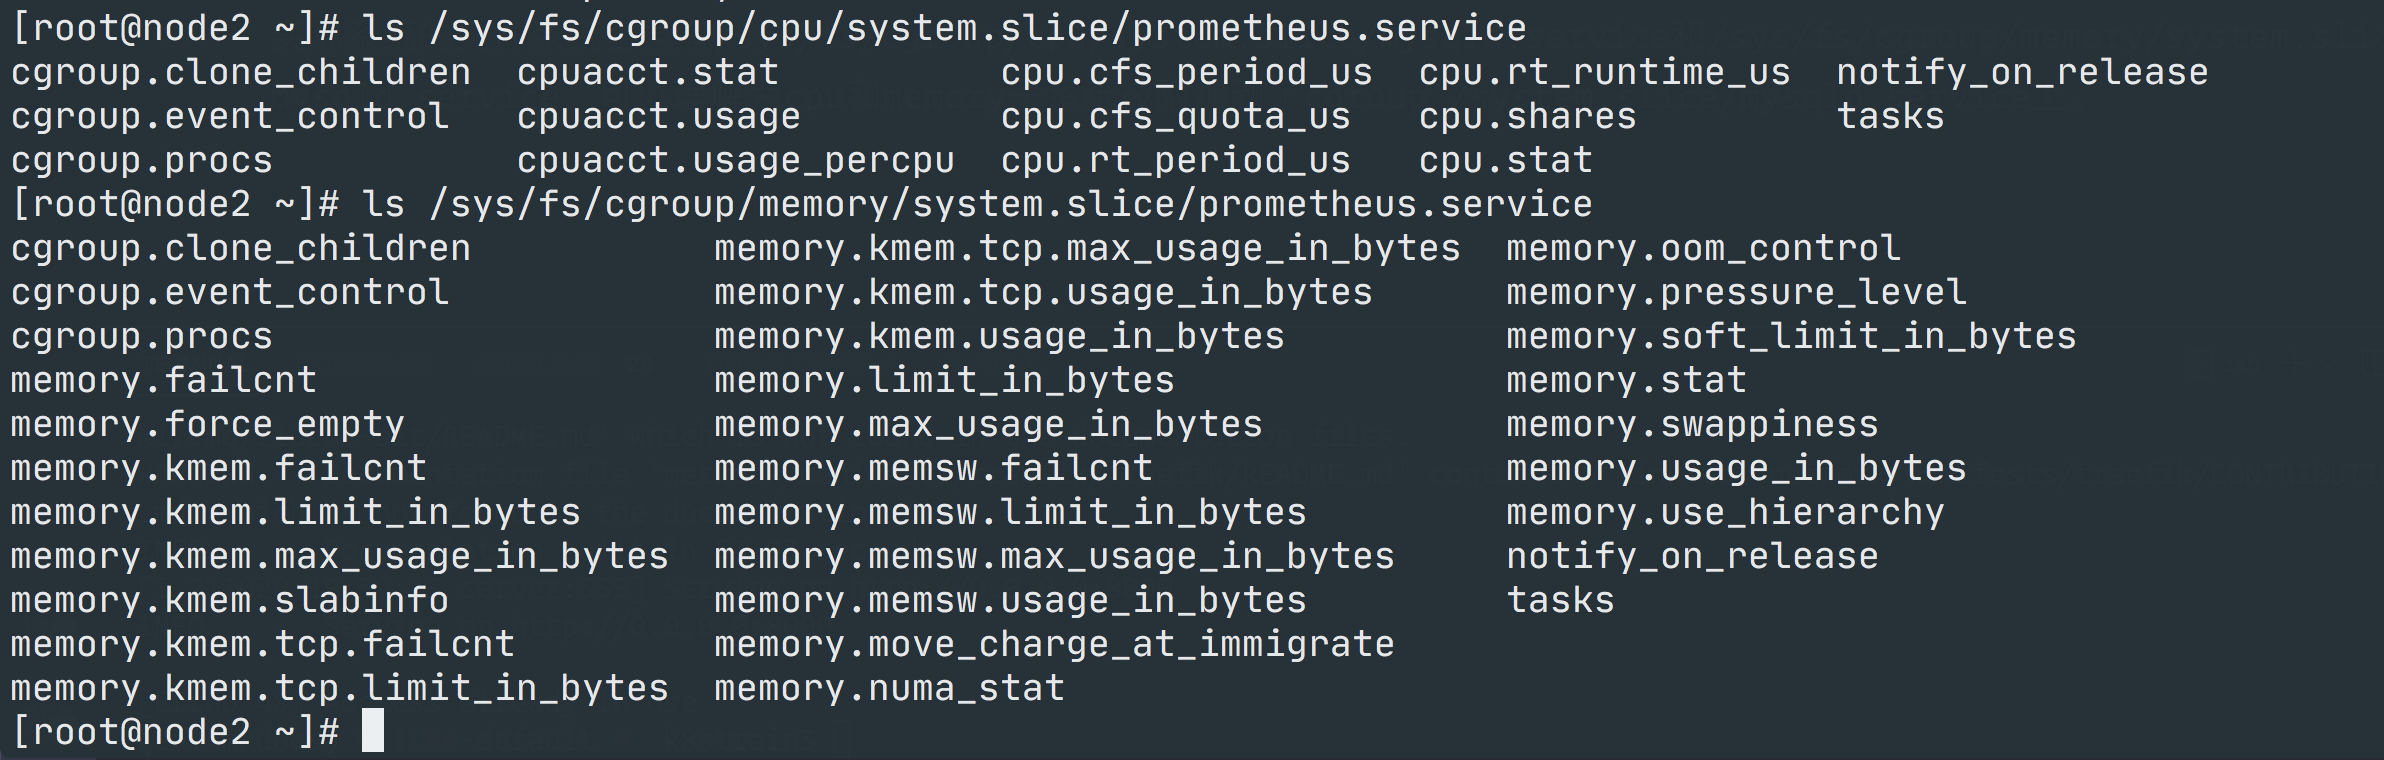Image resolution: width=2384 pixels, height=760 pixels.
Task: Click memory.move_charge_at_immigrate text
Action: click(x=1054, y=644)
